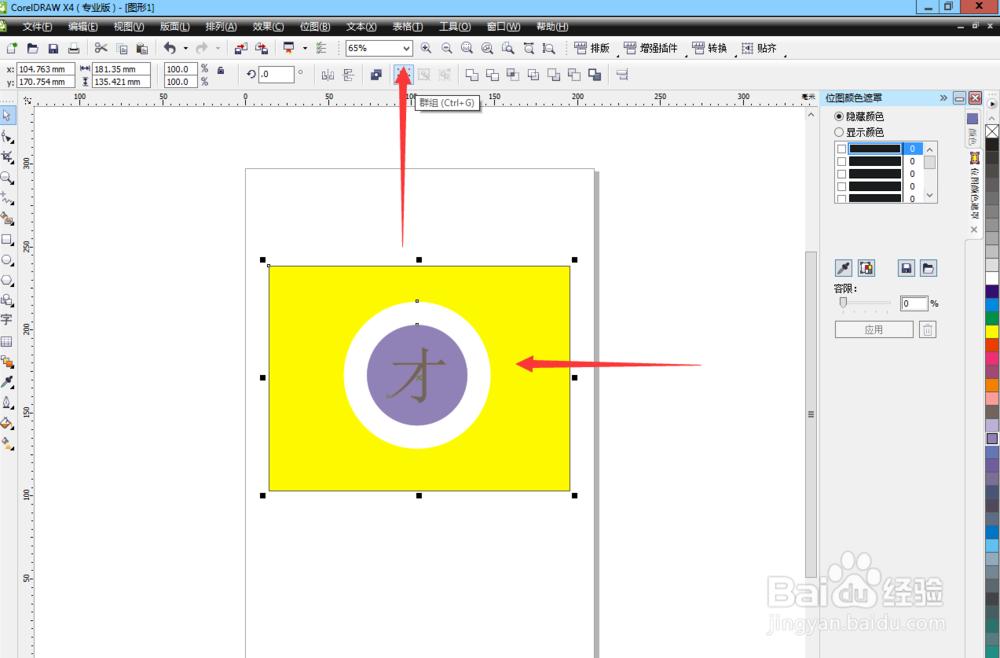This screenshot has height=658, width=1000.
Task: Click the Open file folder icon
Action: click(x=33, y=48)
